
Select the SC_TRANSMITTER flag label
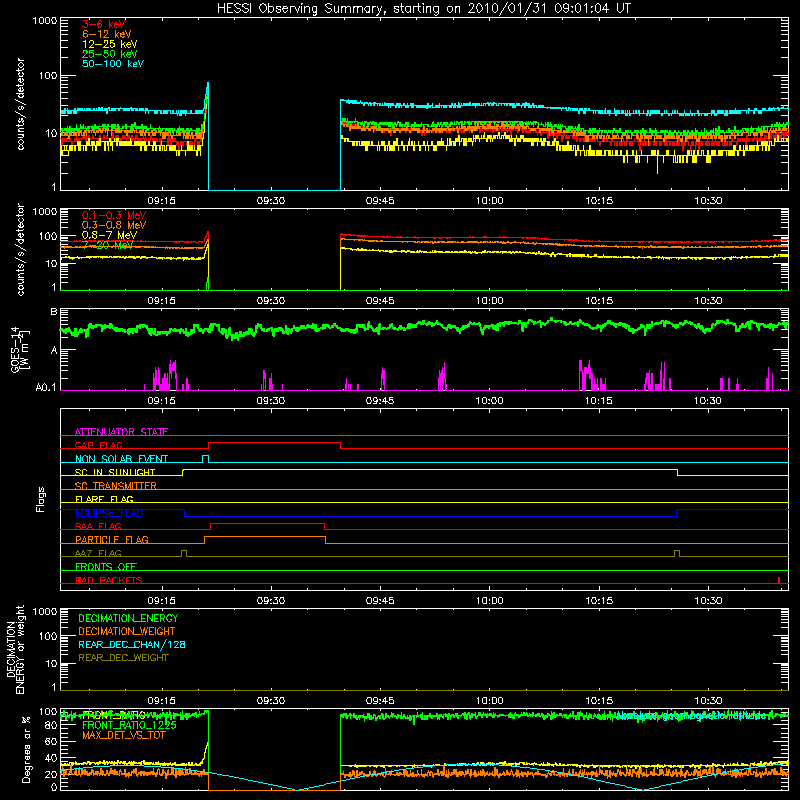click(x=116, y=486)
